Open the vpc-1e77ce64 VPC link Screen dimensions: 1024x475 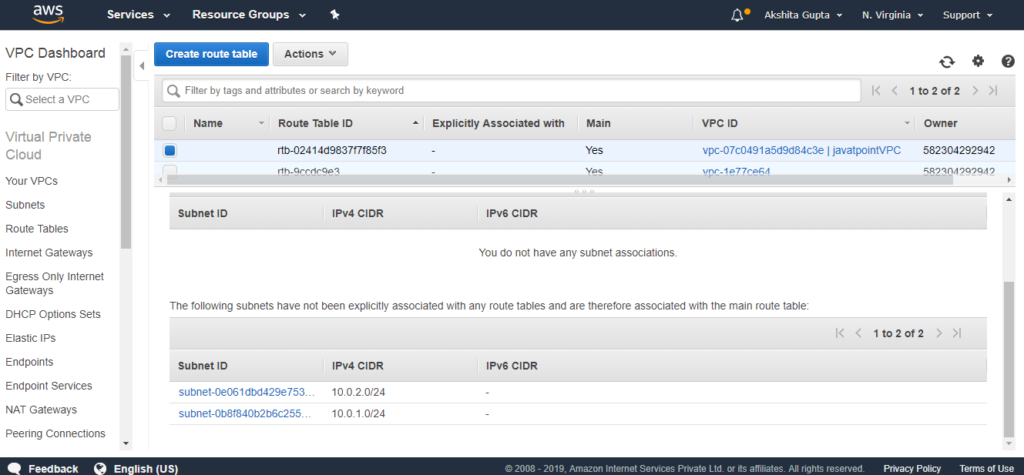[x=737, y=171]
